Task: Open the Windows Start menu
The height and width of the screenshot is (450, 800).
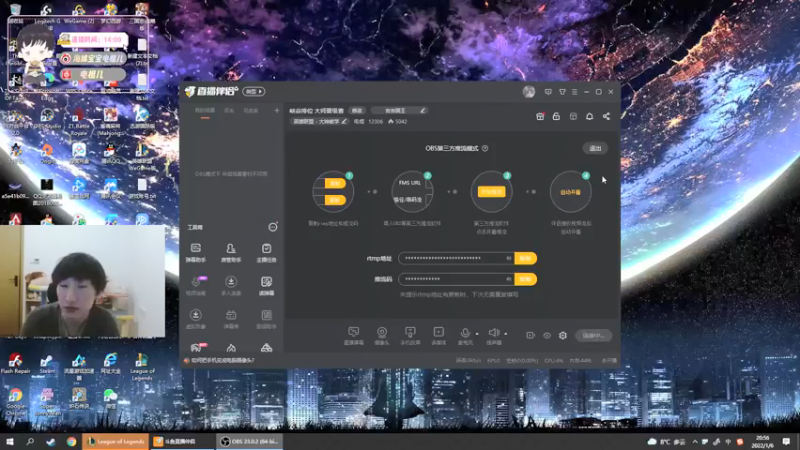Action: 10,442
